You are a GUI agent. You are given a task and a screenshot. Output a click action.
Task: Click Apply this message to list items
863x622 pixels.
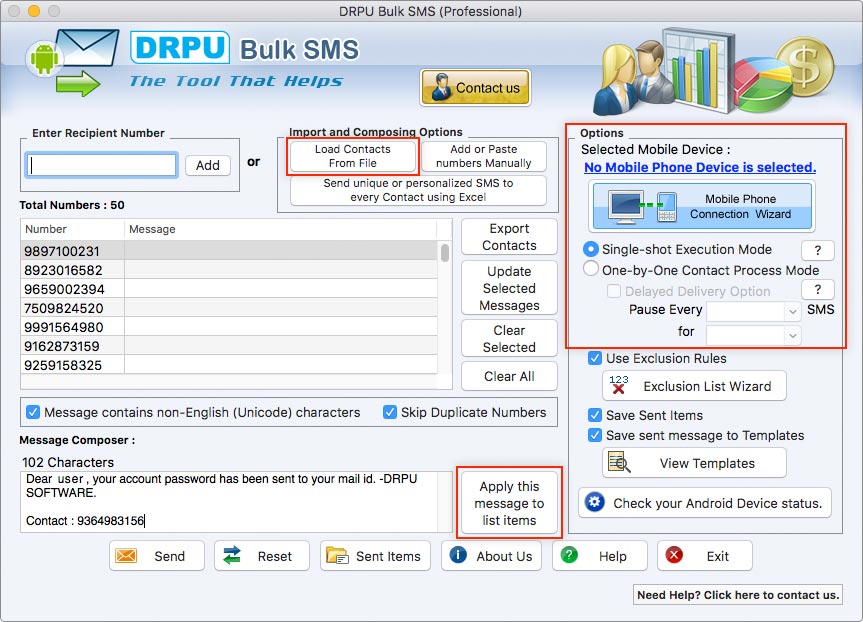(509, 503)
